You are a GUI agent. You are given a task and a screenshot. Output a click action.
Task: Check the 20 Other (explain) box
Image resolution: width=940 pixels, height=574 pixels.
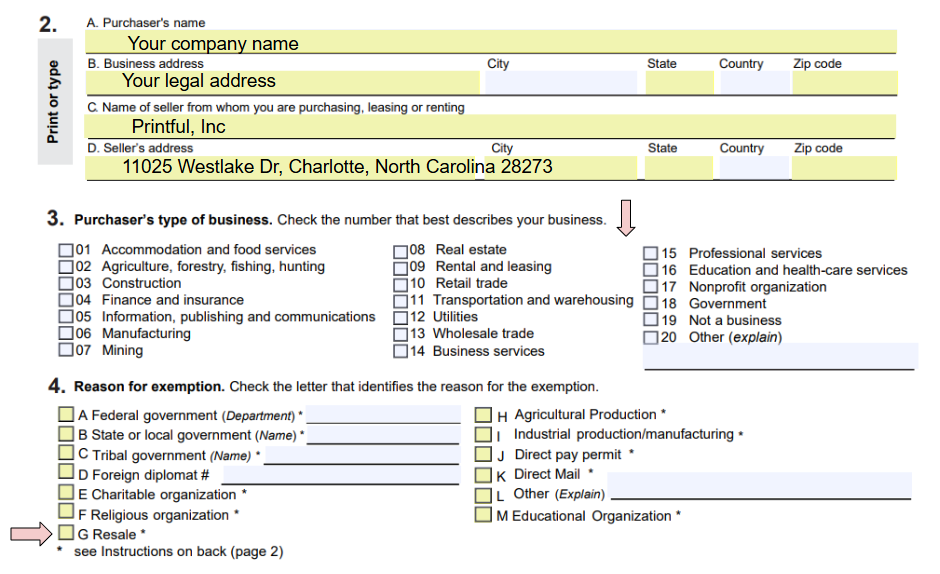tap(651, 338)
